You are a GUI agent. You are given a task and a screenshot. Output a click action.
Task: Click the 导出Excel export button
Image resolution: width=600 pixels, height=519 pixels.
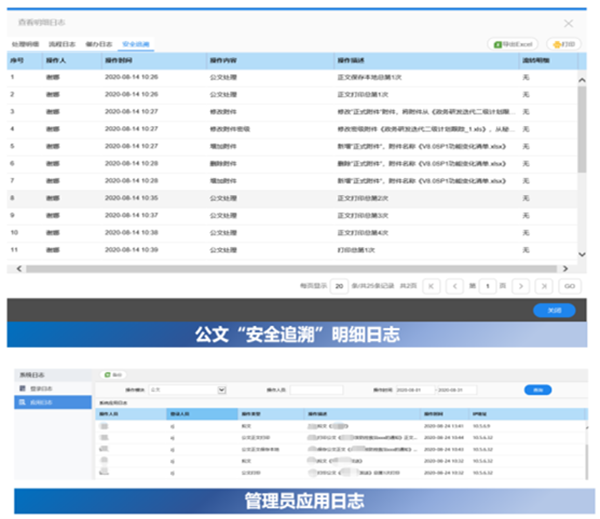pos(513,45)
